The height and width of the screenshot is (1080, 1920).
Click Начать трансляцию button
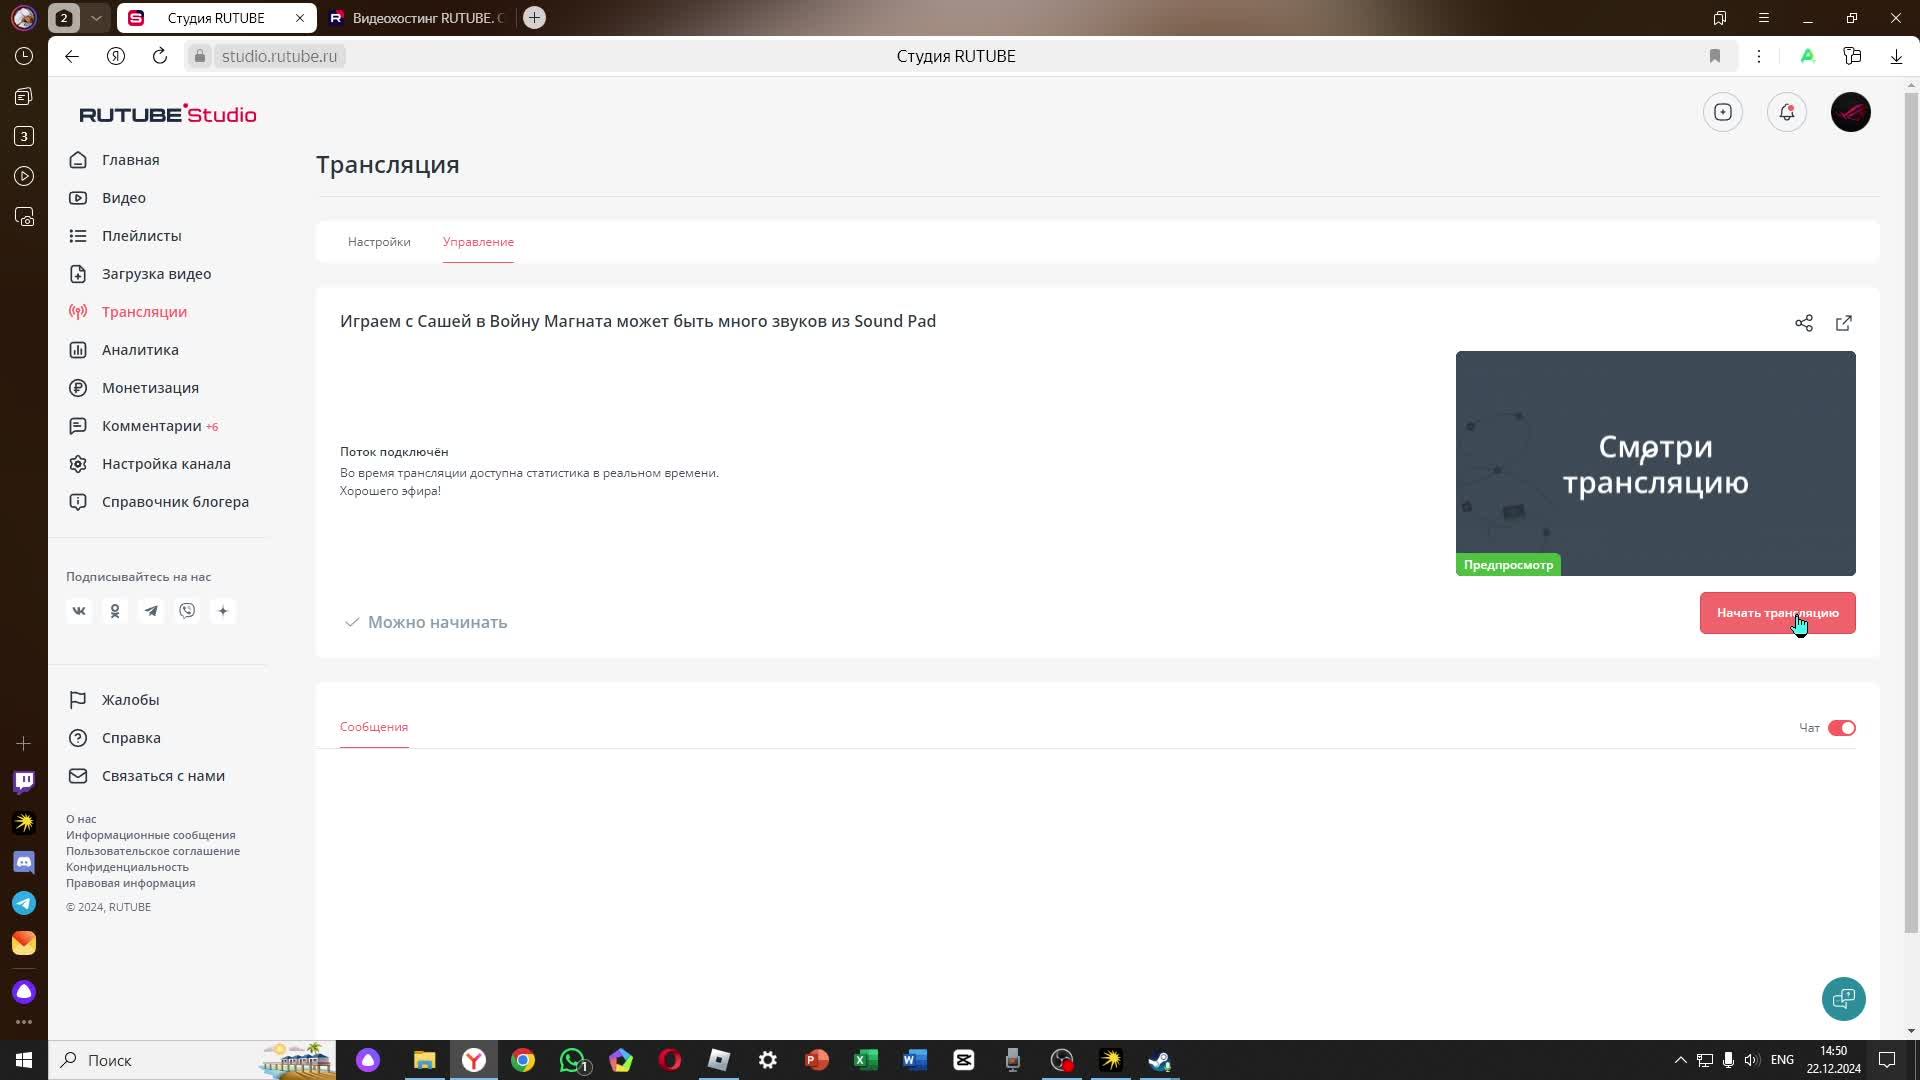[1778, 613]
